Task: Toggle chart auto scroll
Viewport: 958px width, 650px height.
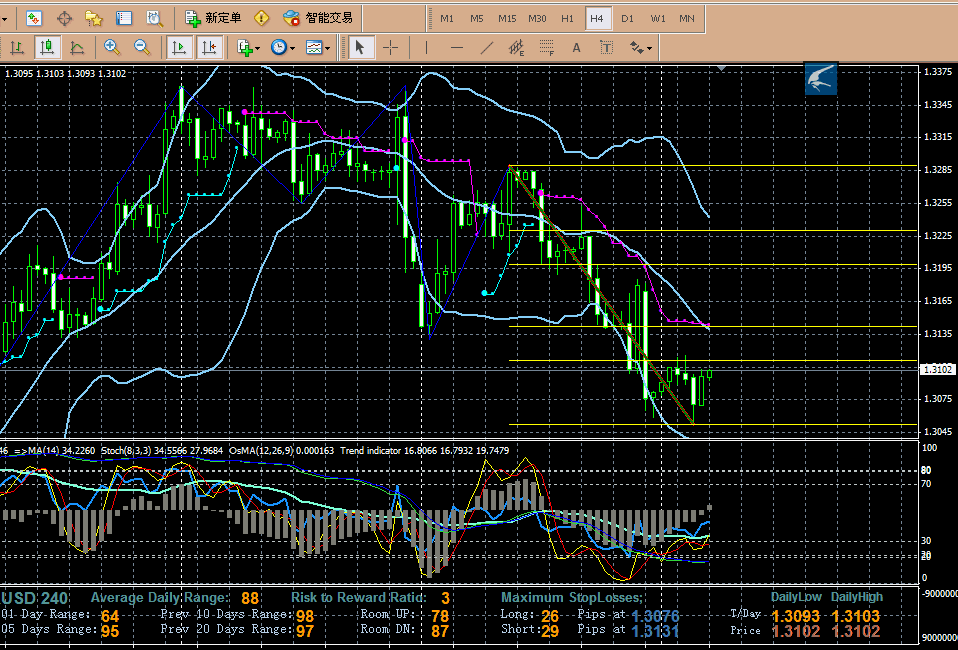Action: 179,47
